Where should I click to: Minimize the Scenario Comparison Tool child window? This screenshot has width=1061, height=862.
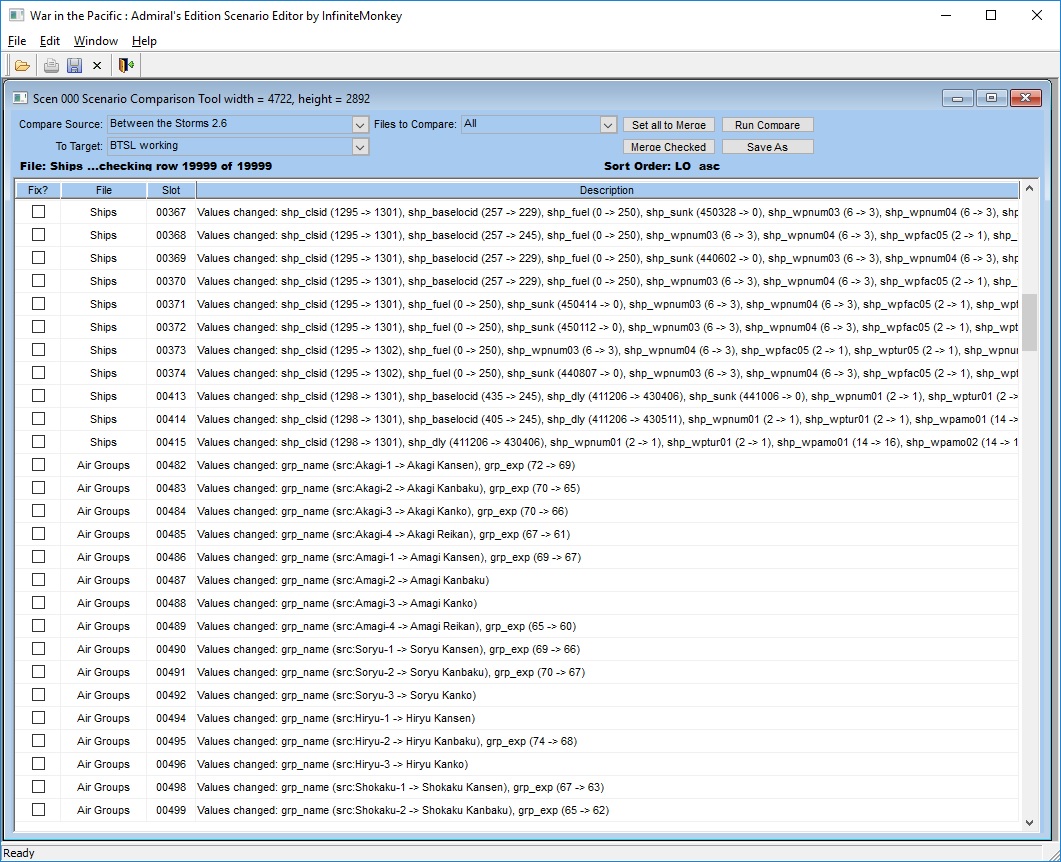(957, 99)
